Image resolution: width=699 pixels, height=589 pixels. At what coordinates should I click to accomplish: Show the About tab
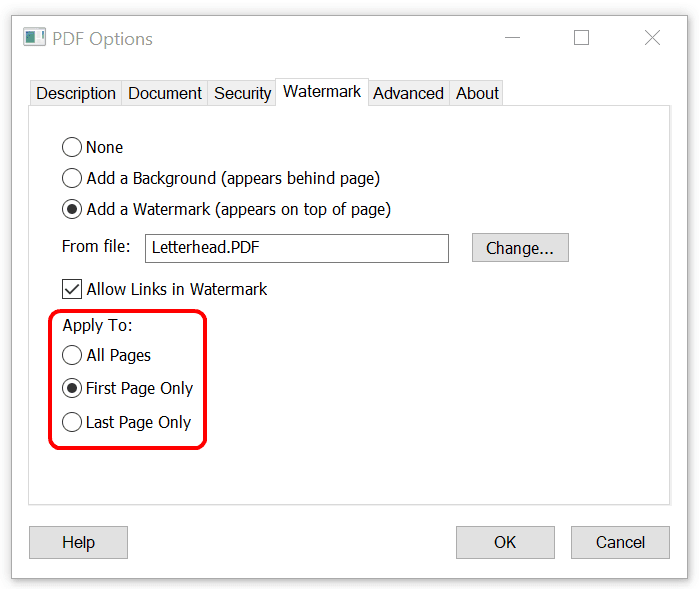(477, 93)
